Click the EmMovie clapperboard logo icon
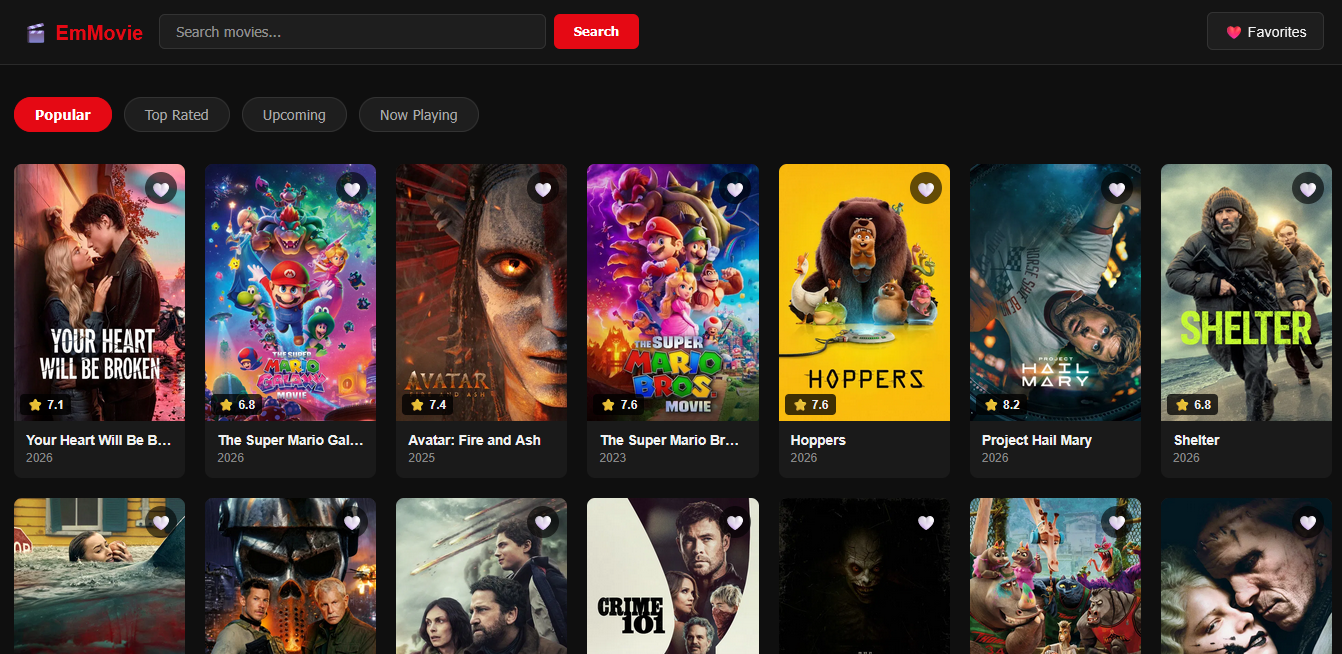The width and height of the screenshot is (1342, 654). 36,33
